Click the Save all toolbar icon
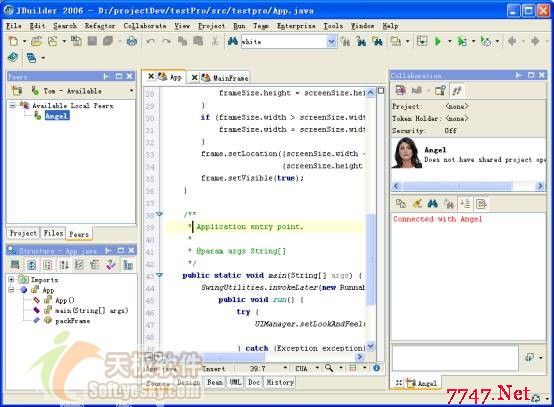 click(108, 41)
